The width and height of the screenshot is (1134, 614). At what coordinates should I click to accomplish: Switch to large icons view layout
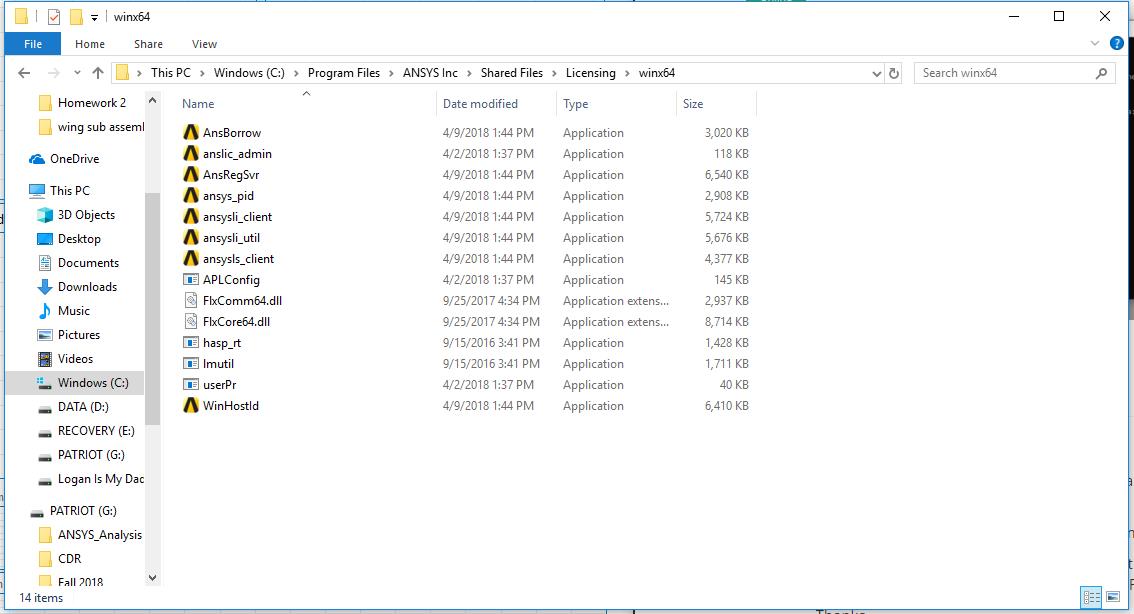click(x=1113, y=597)
